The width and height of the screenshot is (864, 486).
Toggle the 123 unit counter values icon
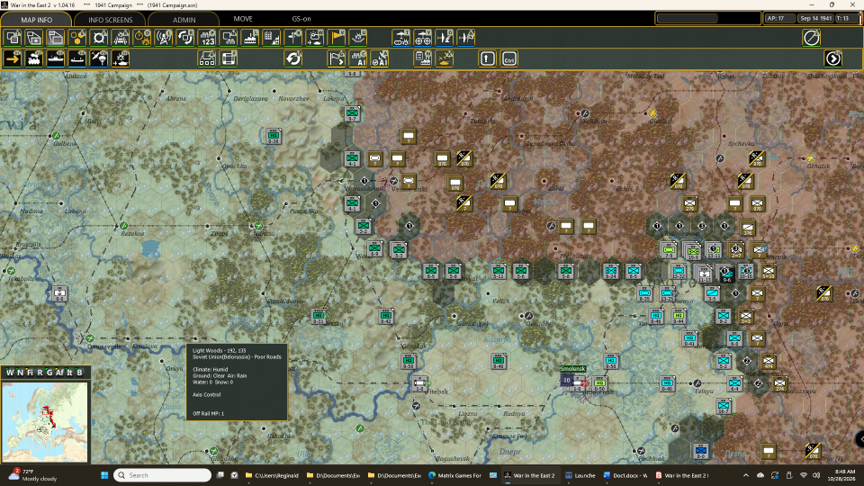pos(207,38)
